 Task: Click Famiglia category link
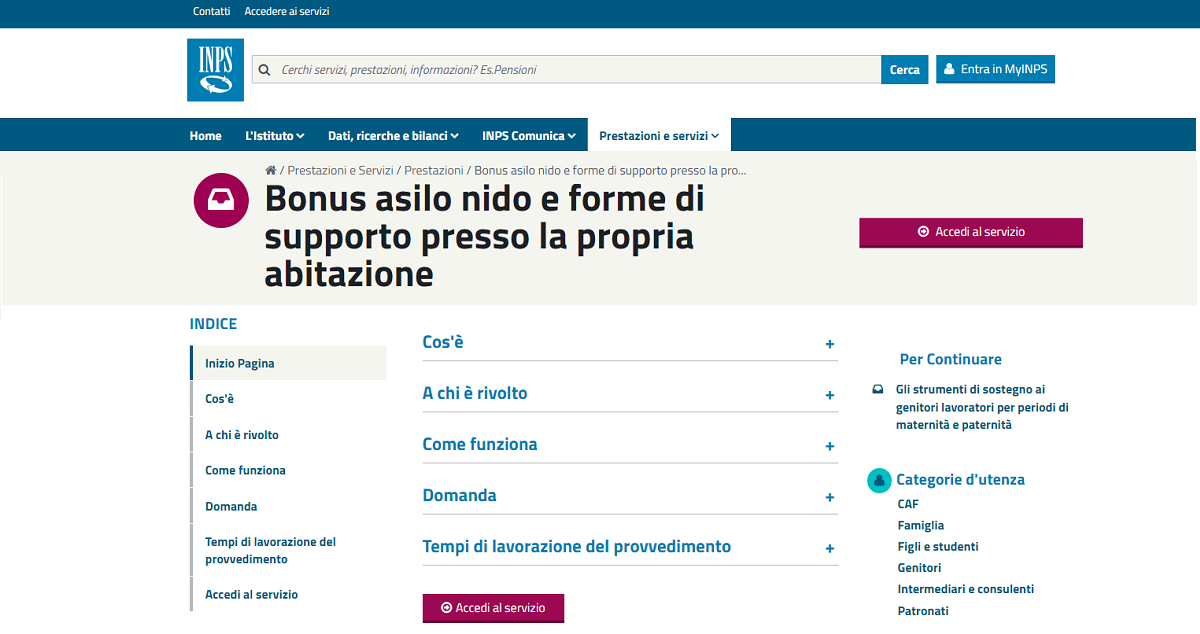click(921, 525)
